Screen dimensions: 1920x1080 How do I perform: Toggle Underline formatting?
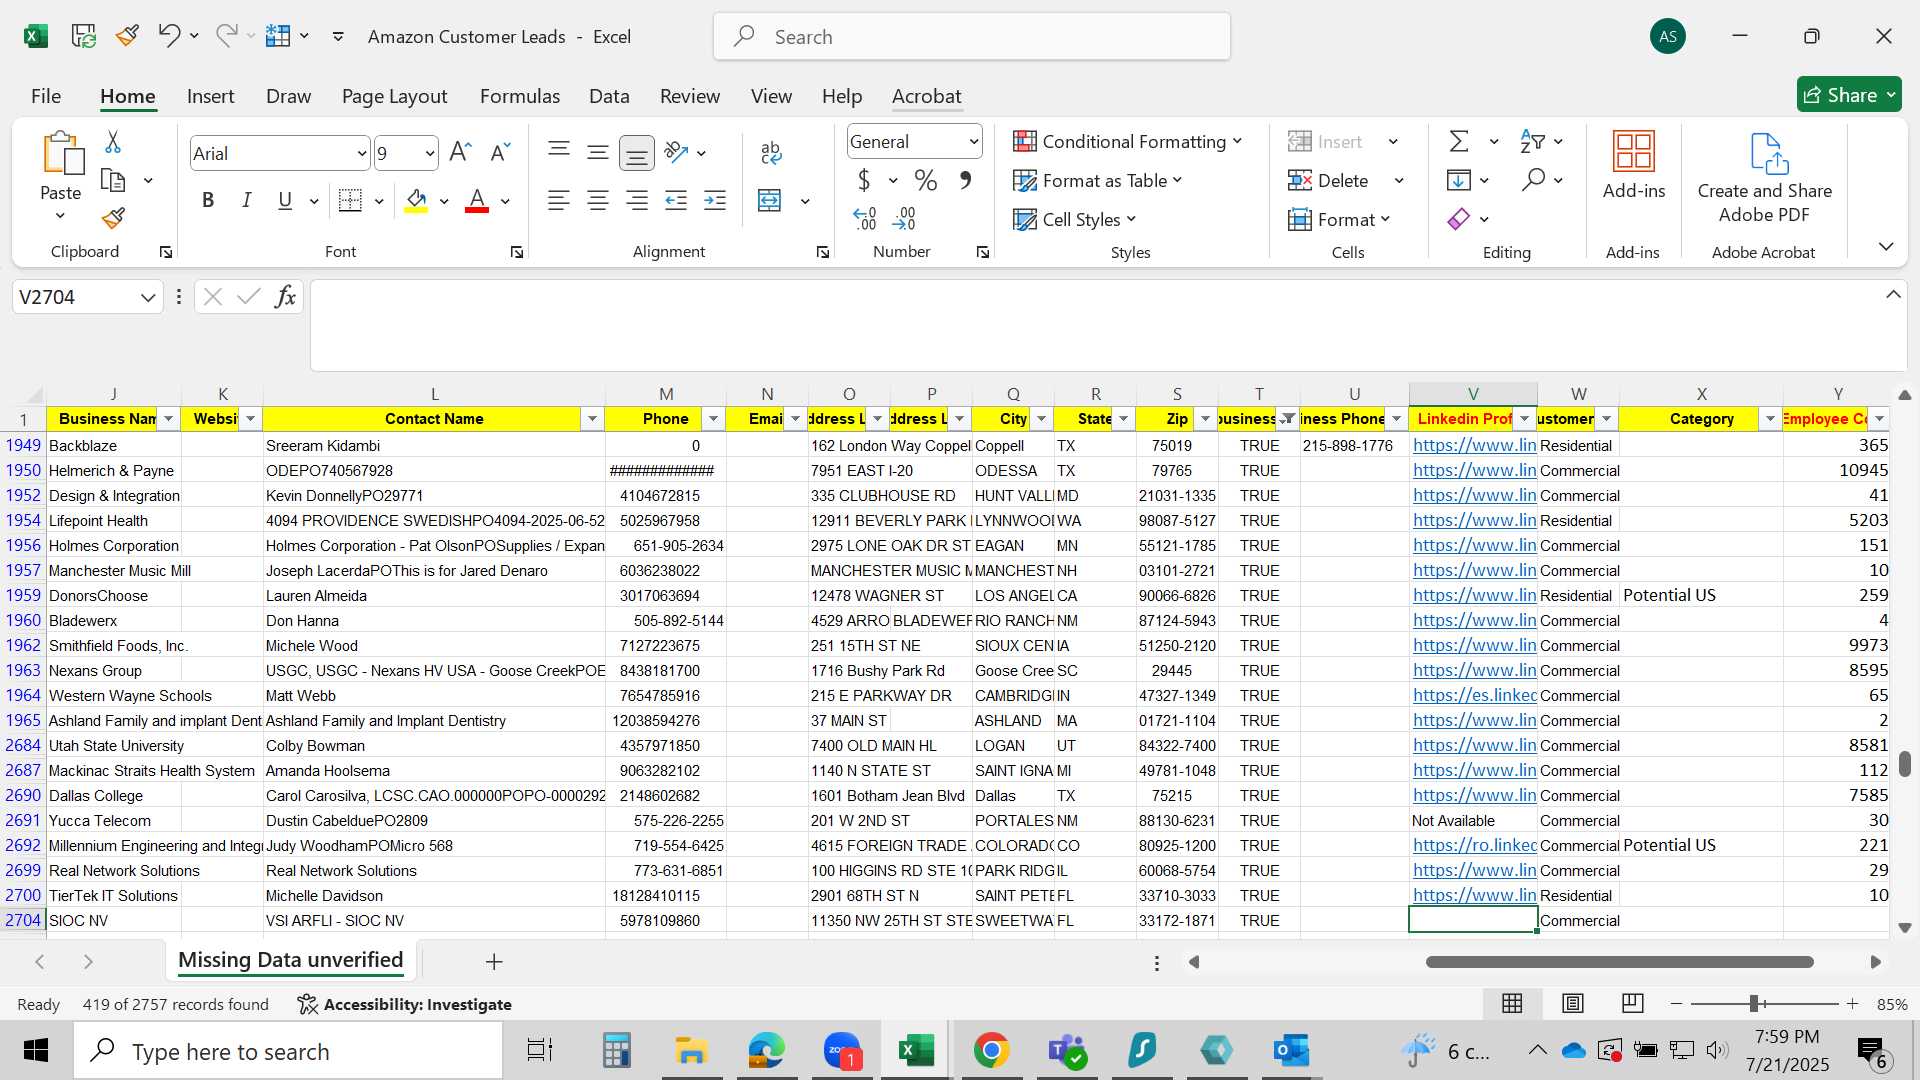coord(285,200)
